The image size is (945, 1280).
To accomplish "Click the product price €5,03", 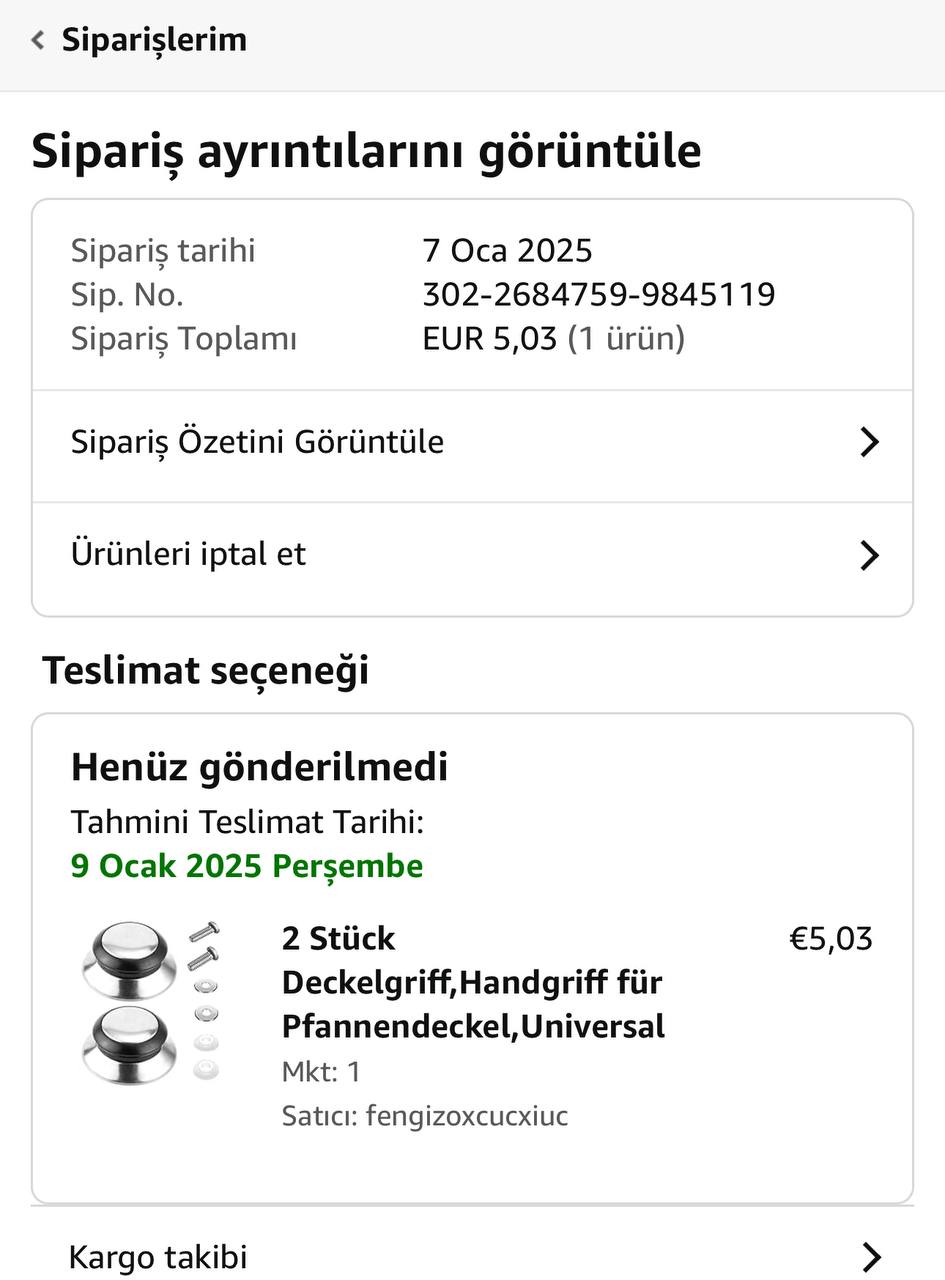I will coord(831,939).
